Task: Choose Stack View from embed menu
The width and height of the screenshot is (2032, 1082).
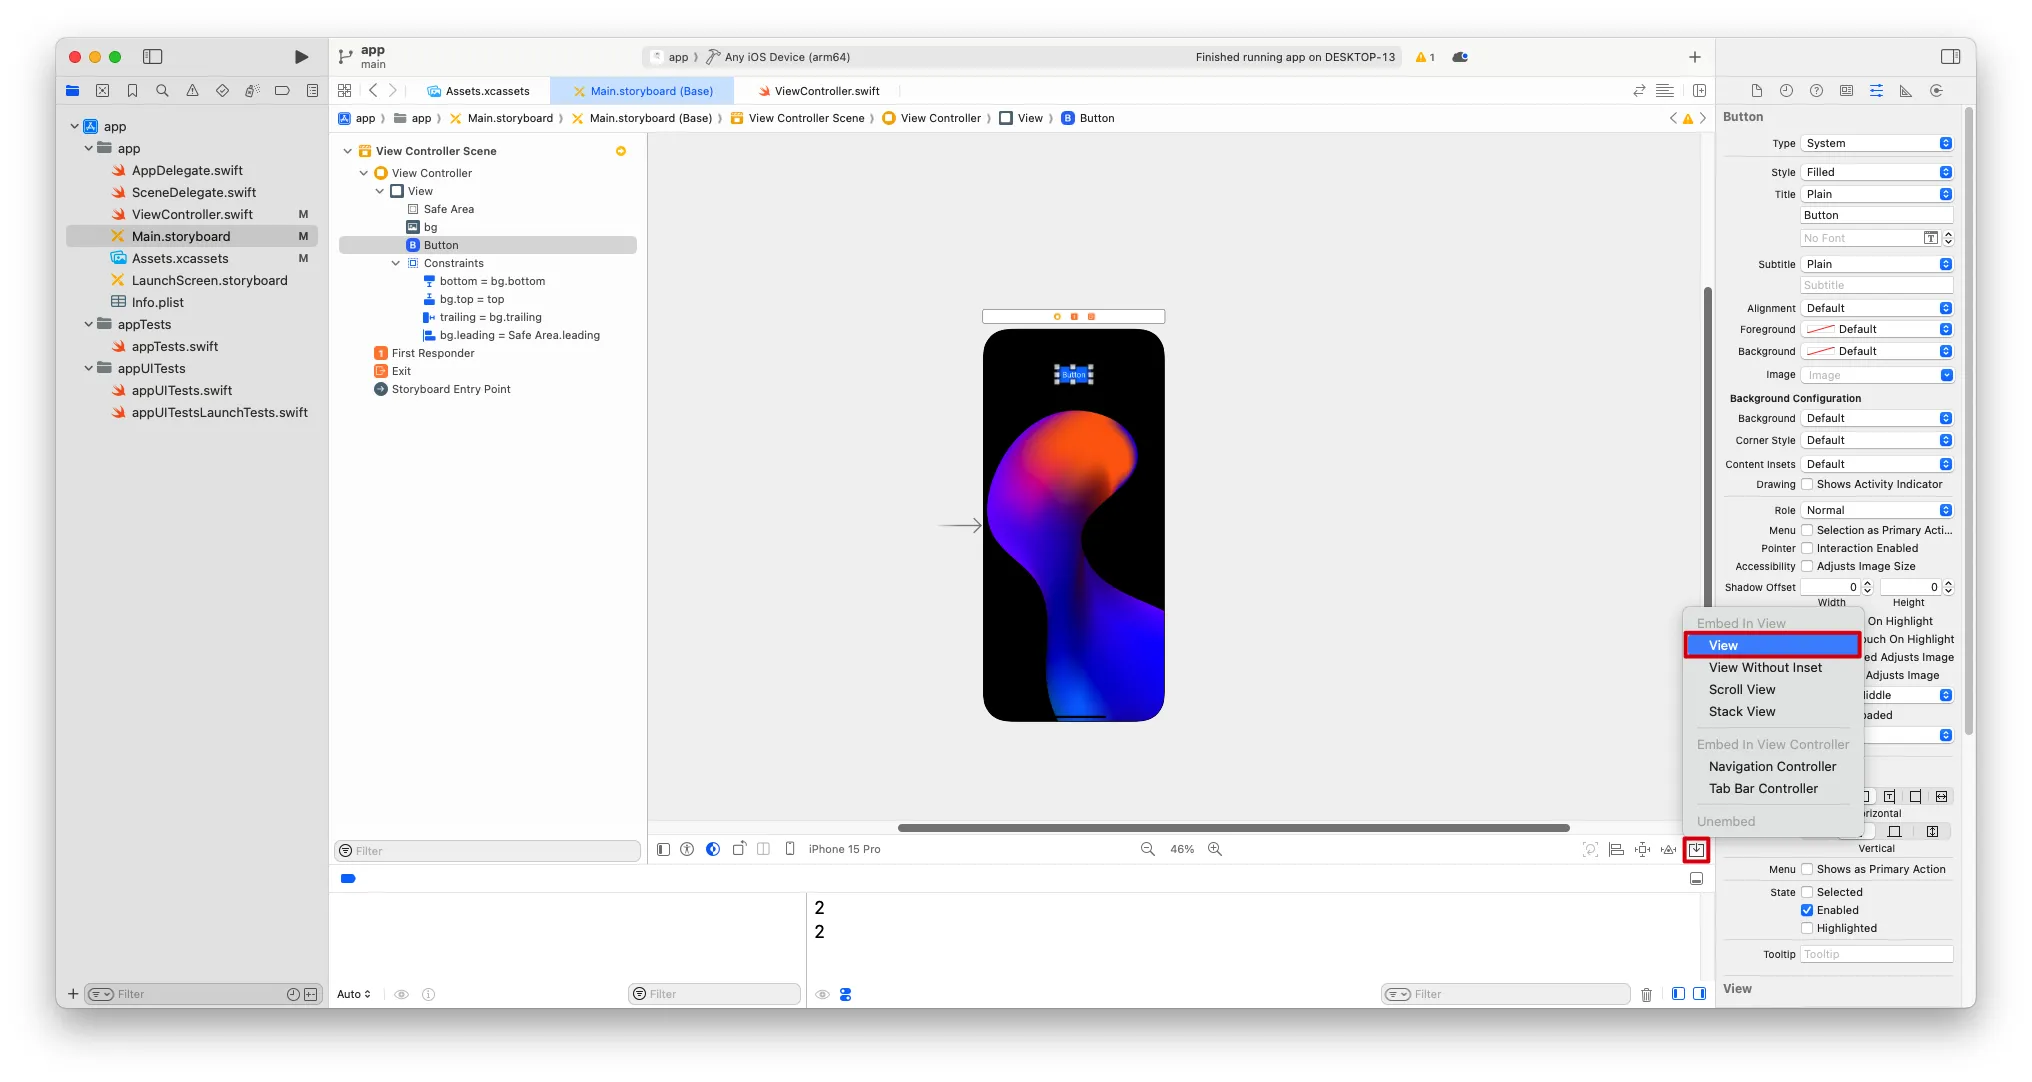Action: pos(1741,711)
